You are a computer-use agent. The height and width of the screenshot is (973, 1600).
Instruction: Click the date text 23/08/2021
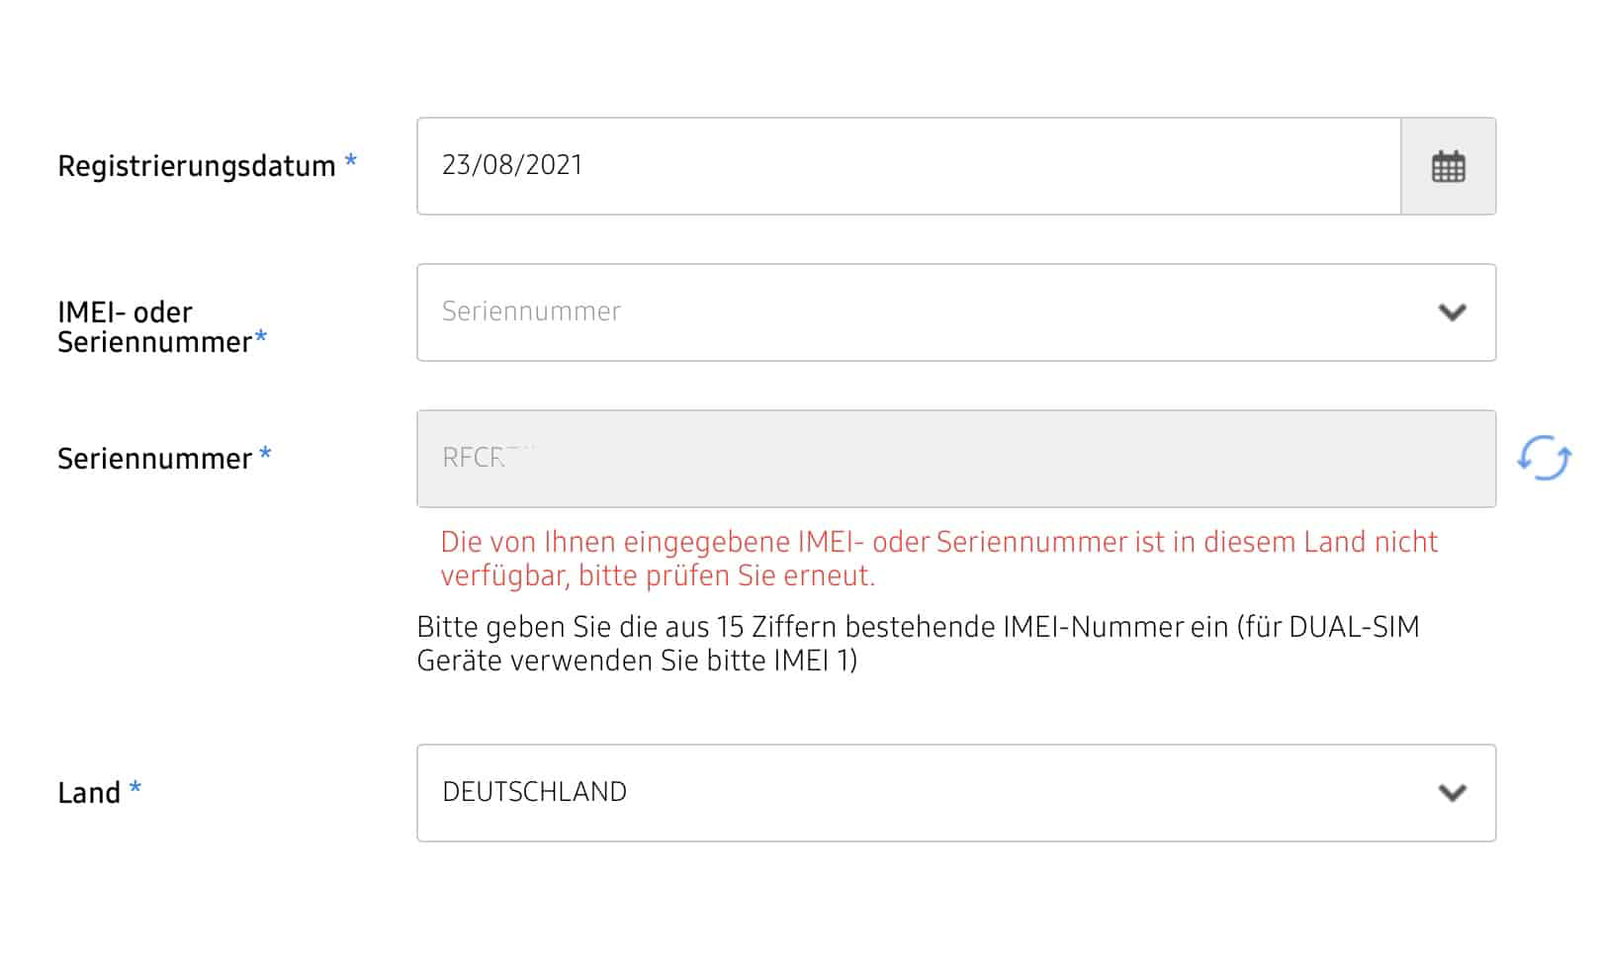pyautogui.click(x=512, y=165)
